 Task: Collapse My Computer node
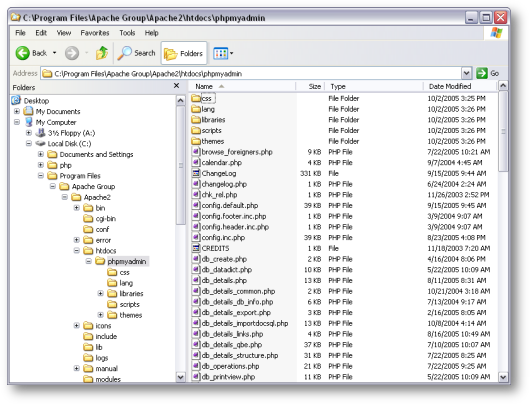point(17,122)
